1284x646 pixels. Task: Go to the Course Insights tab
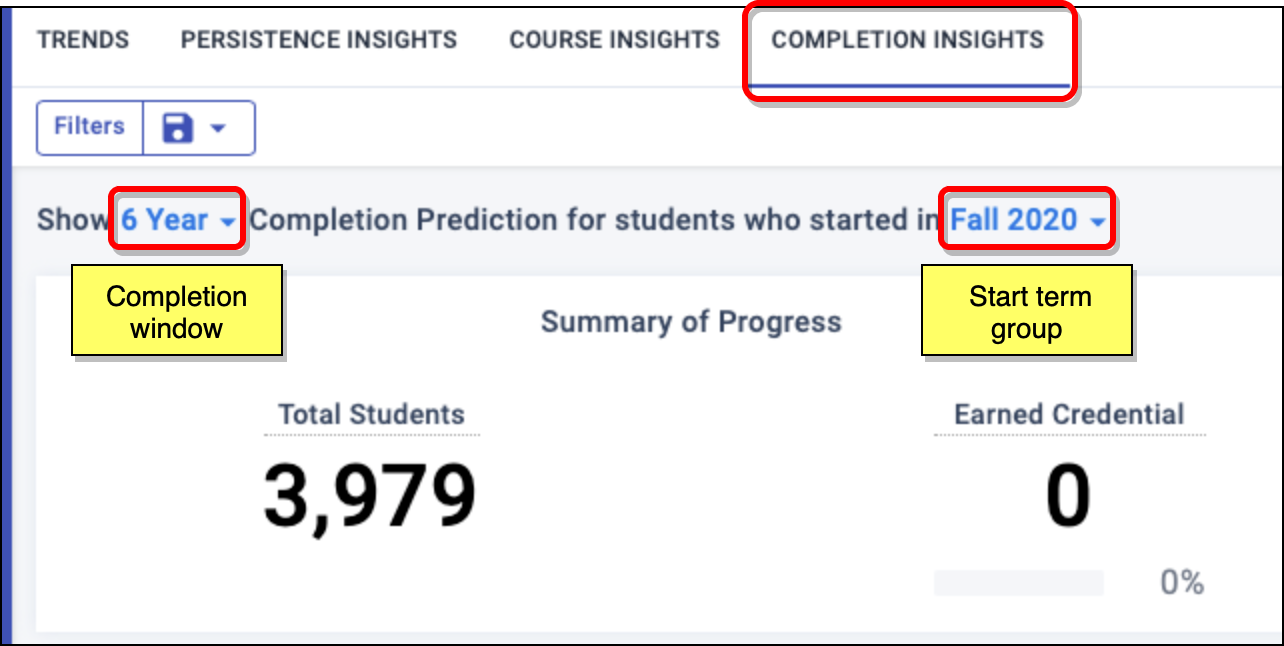tap(614, 40)
